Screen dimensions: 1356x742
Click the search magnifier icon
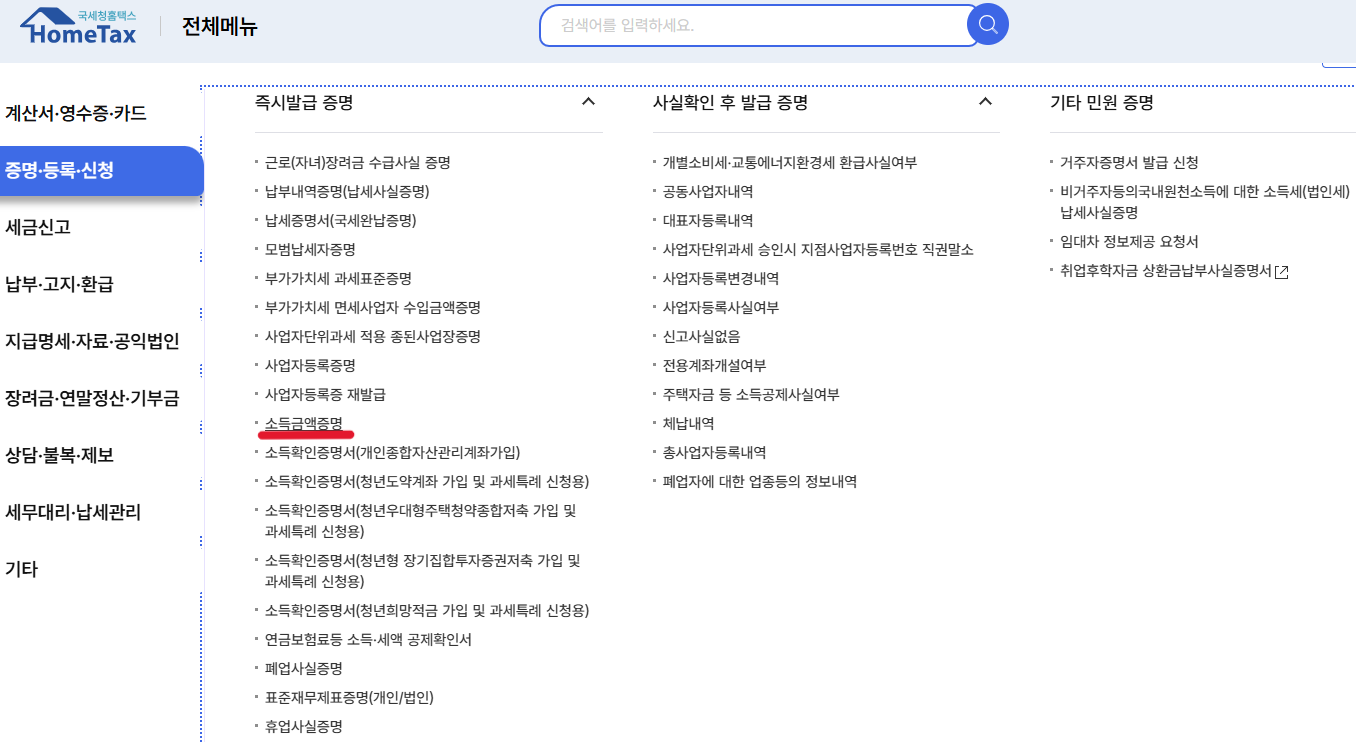(987, 24)
